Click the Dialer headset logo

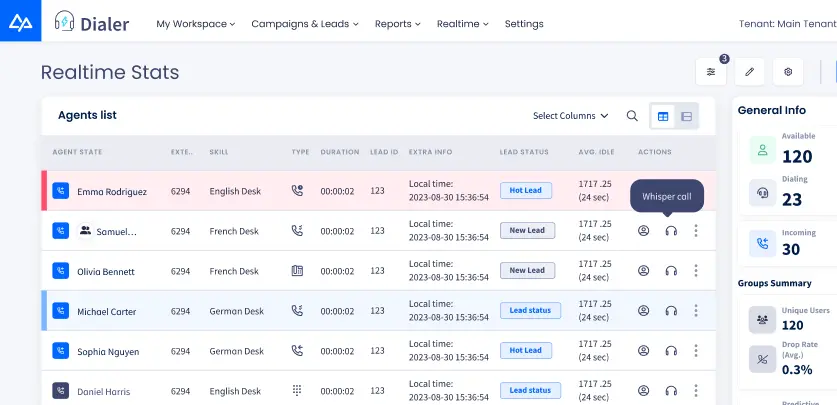pyautogui.click(x=64, y=22)
